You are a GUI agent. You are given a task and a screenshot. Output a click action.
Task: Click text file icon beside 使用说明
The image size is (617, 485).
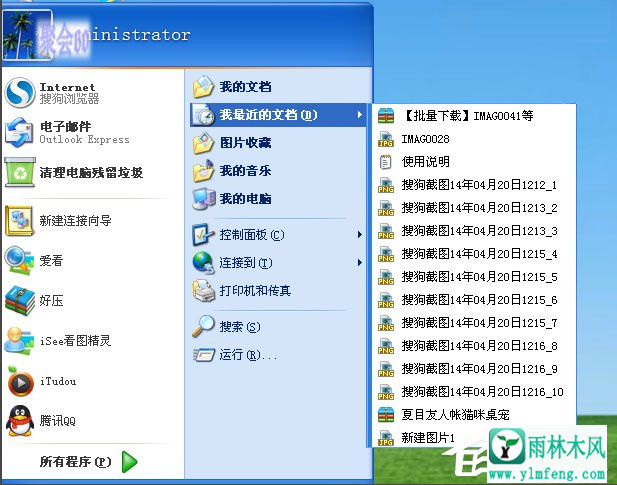click(386, 162)
